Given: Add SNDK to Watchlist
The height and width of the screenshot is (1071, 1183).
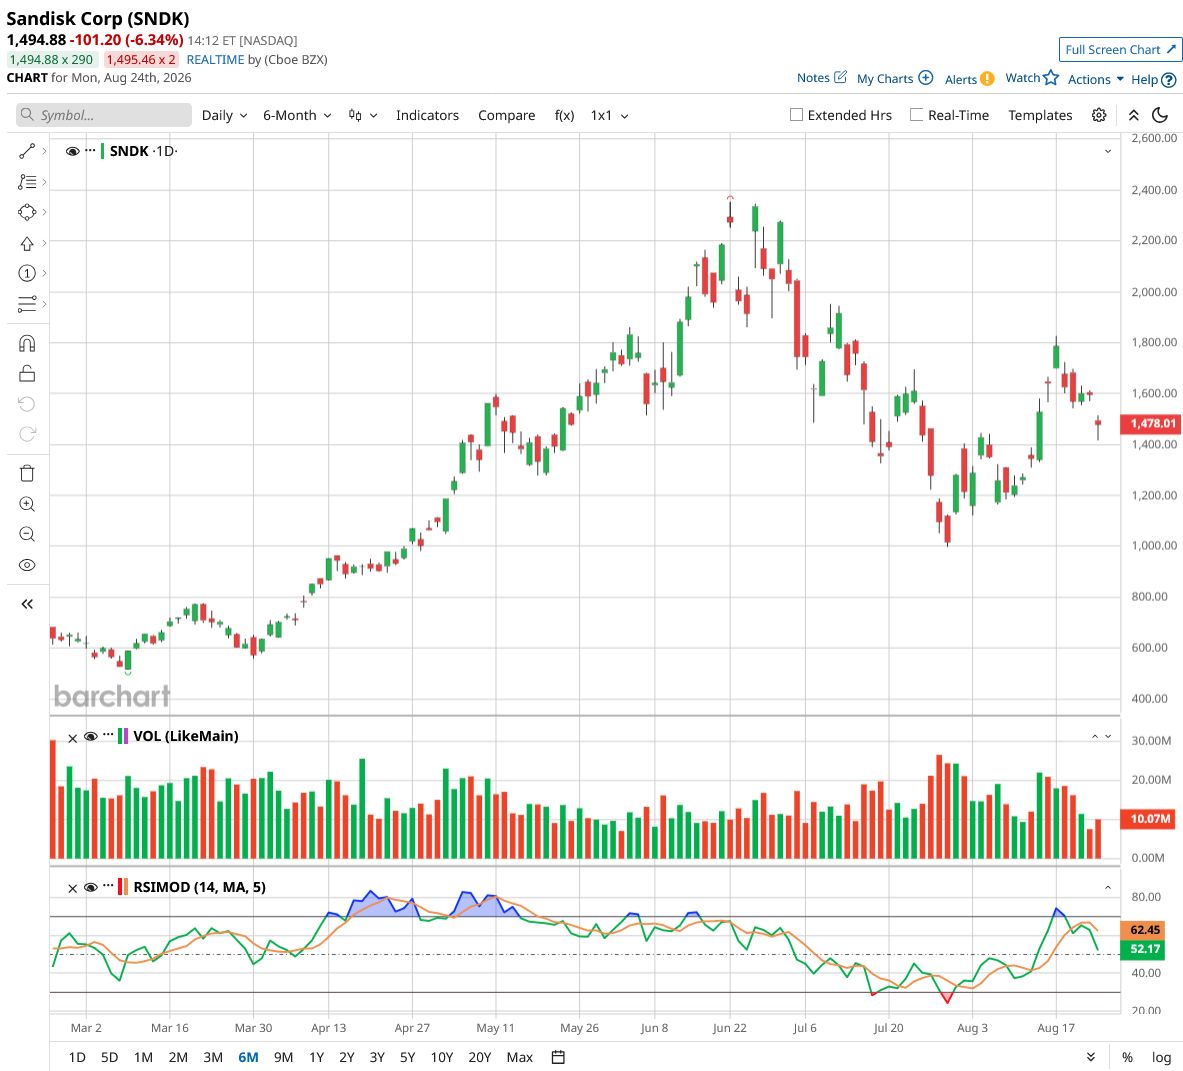Looking at the screenshot, I should point(1032,78).
